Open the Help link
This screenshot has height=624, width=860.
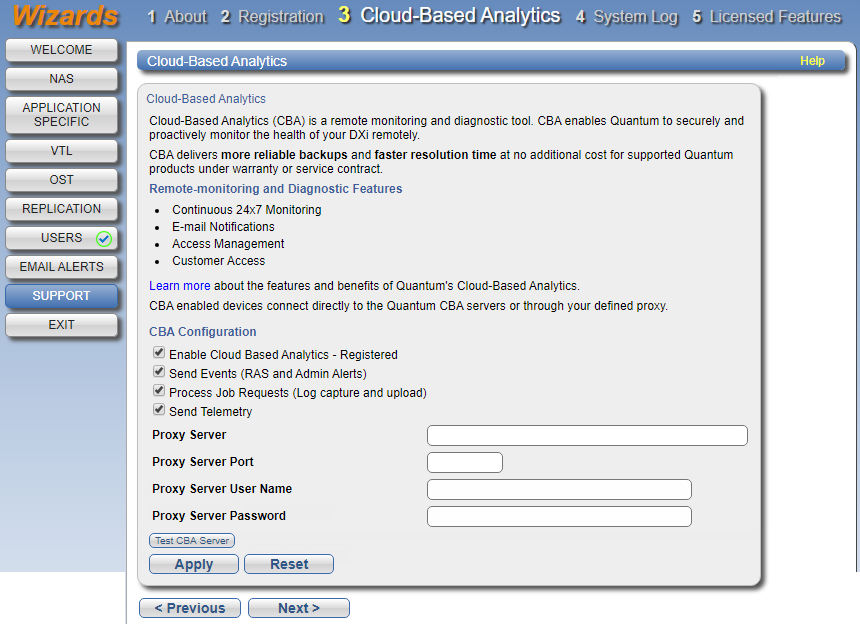(812, 61)
